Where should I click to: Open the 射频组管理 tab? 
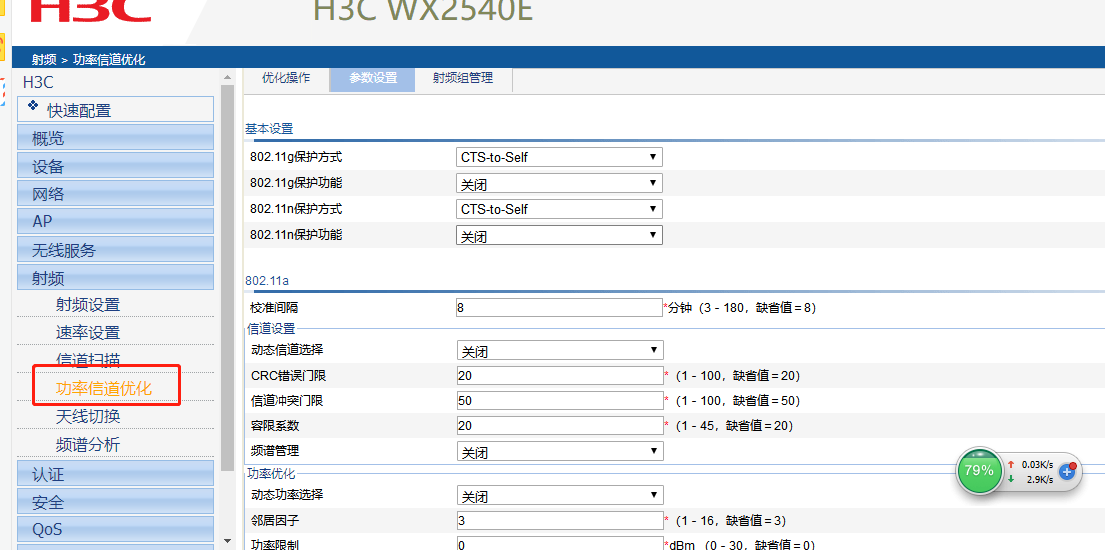pos(463,78)
